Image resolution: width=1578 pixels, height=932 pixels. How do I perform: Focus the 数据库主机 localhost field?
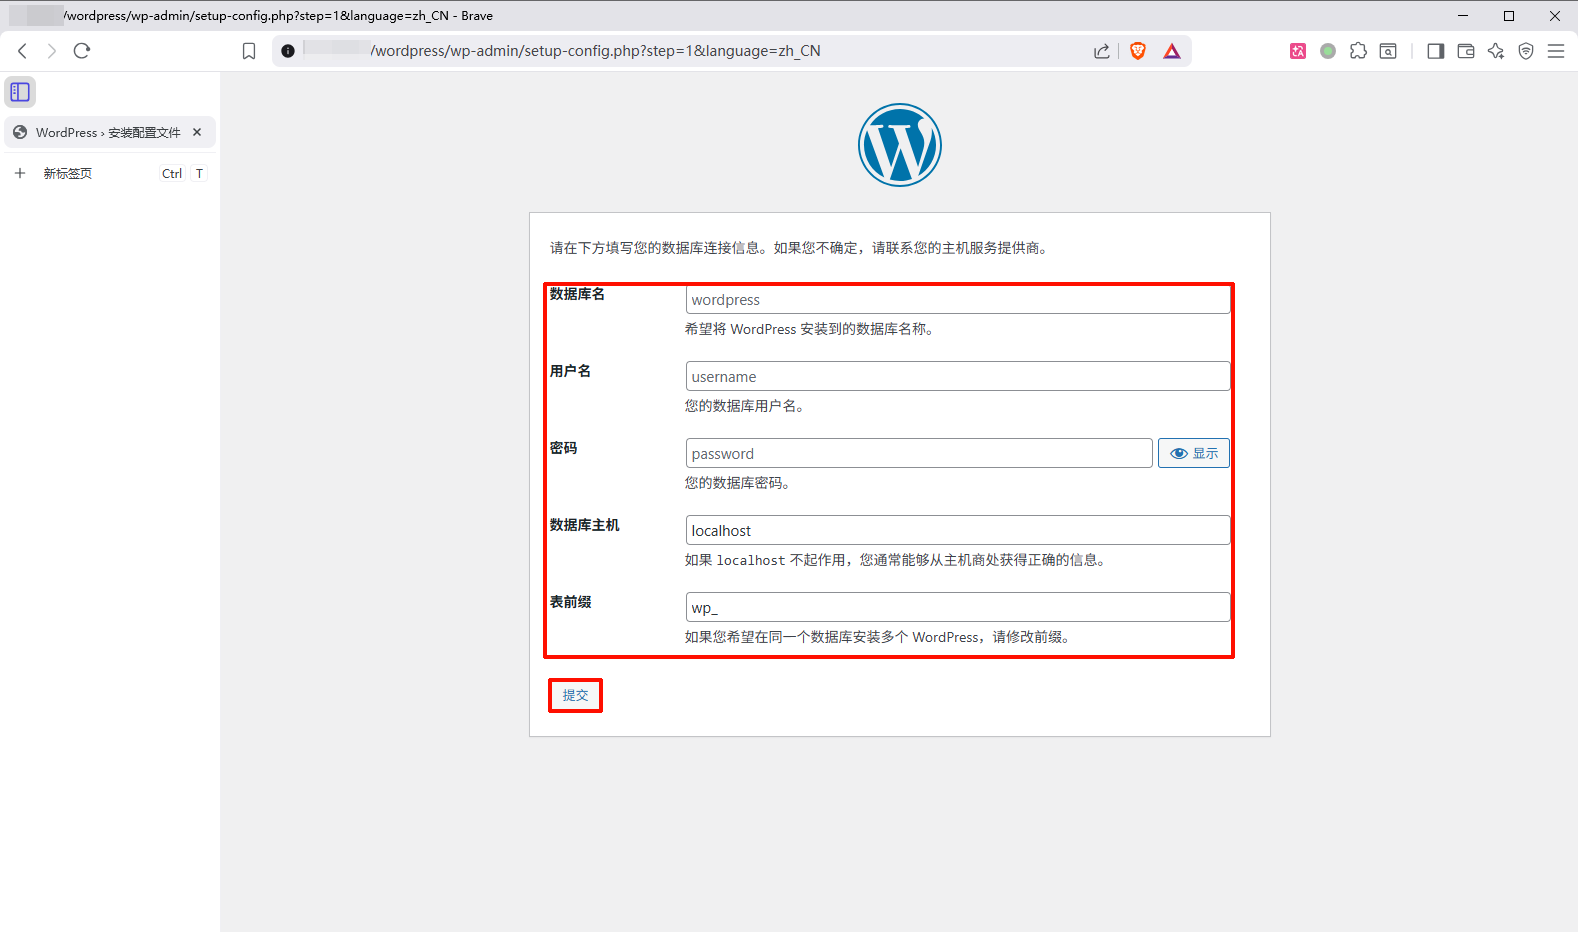957,530
